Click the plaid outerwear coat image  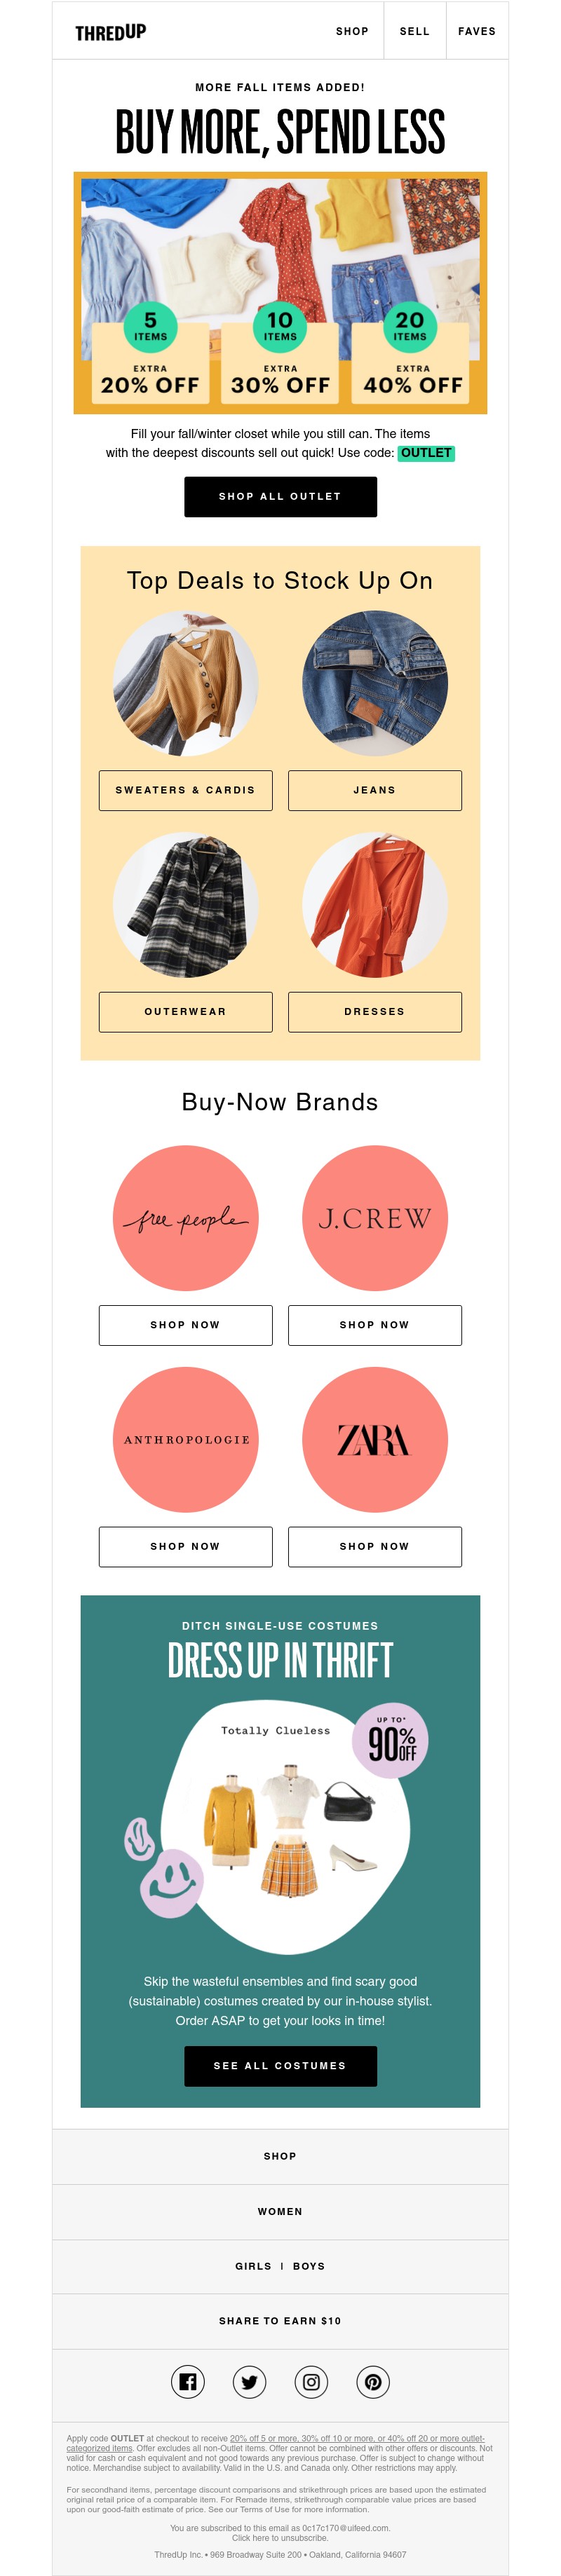click(x=185, y=905)
